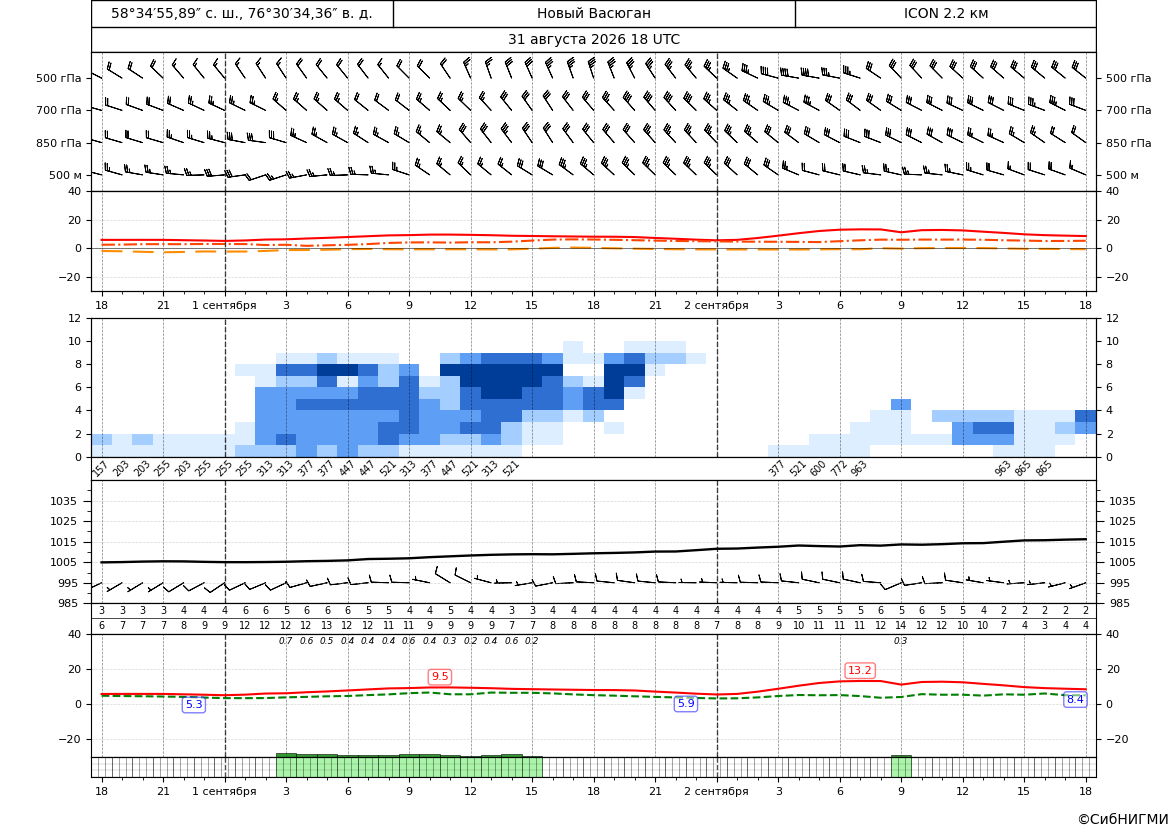Click the ©СибНИГМИ copyright text

(1123, 819)
